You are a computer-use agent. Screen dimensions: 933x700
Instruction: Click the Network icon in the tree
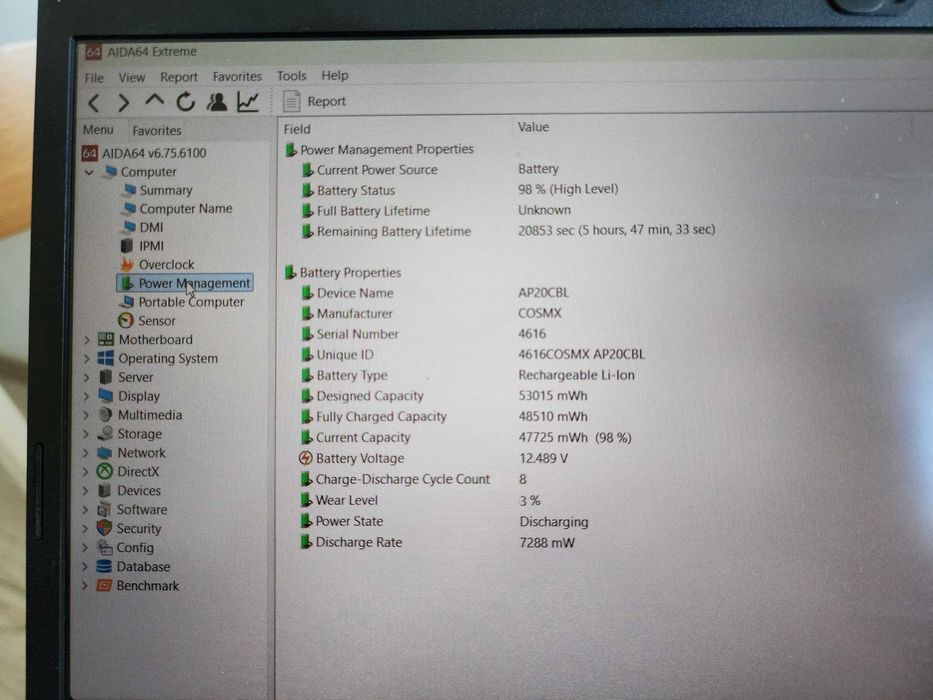point(105,453)
